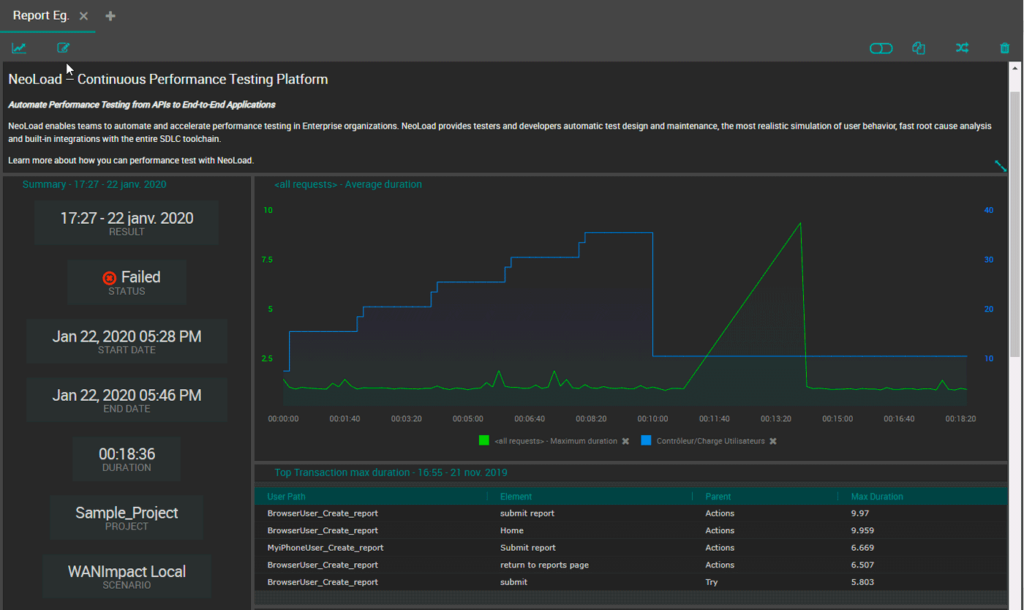Sort by the Element column header
This screenshot has height=610, width=1024.
pos(516,496)
